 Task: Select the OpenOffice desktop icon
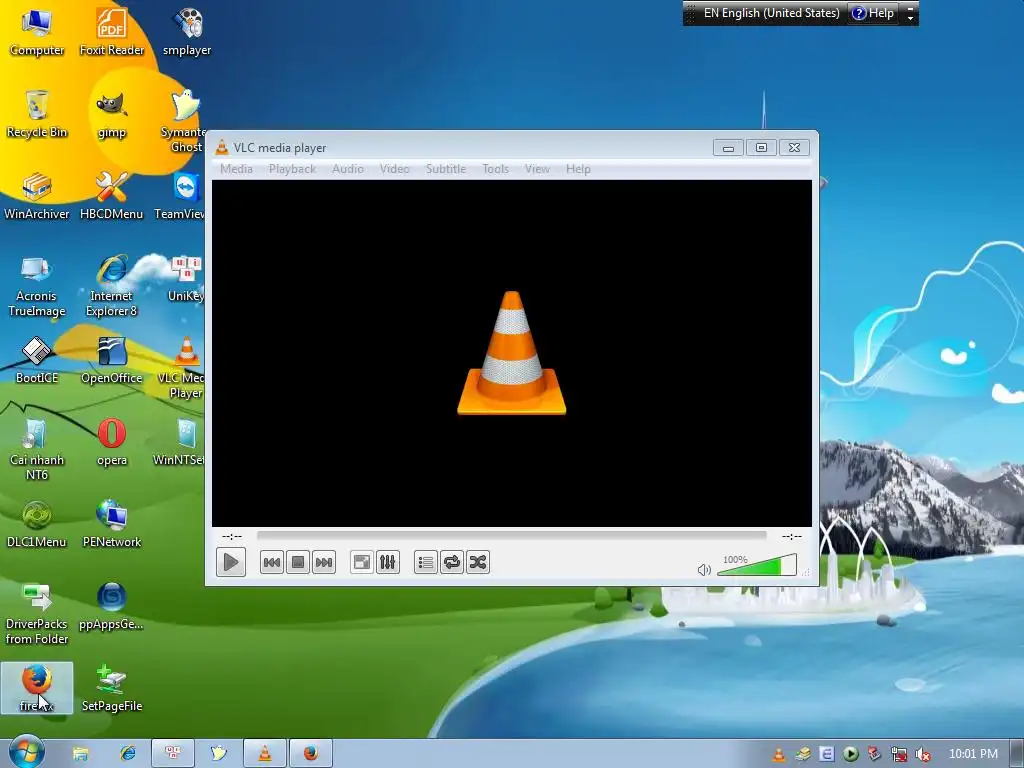[112, 360]
